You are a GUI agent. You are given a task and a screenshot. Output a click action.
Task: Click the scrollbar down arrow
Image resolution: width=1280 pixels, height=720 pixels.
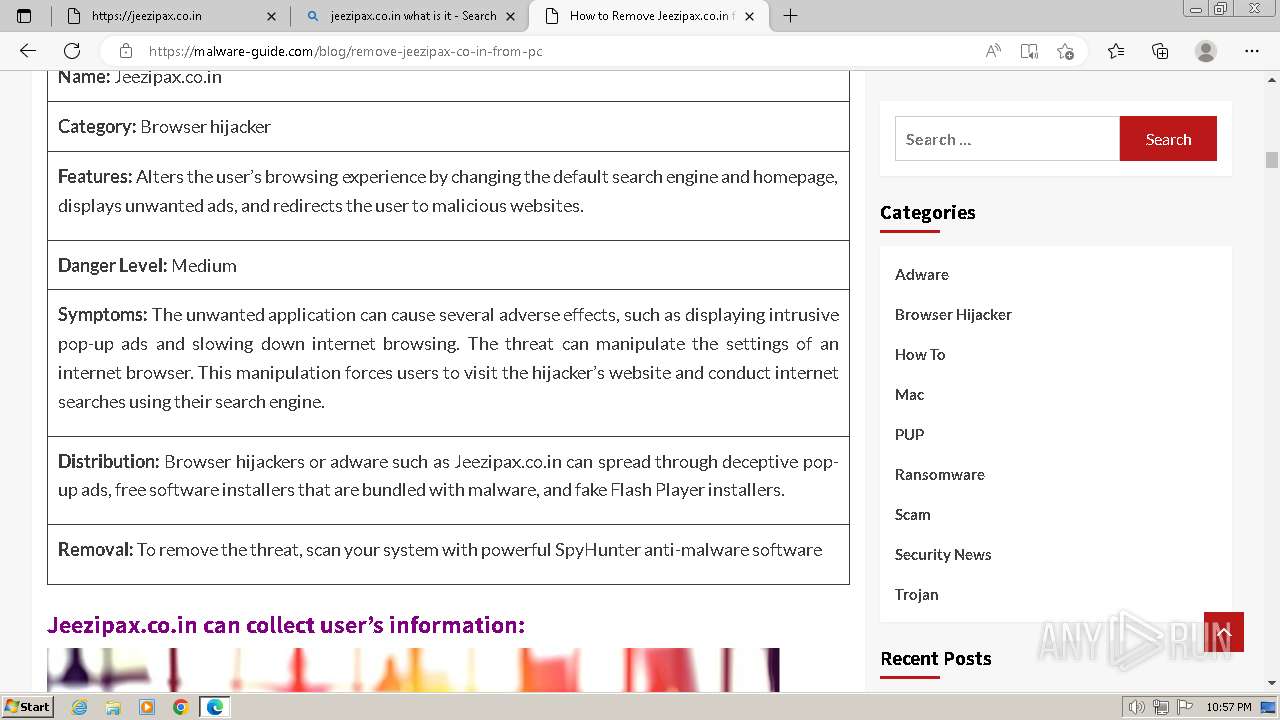1272,683
